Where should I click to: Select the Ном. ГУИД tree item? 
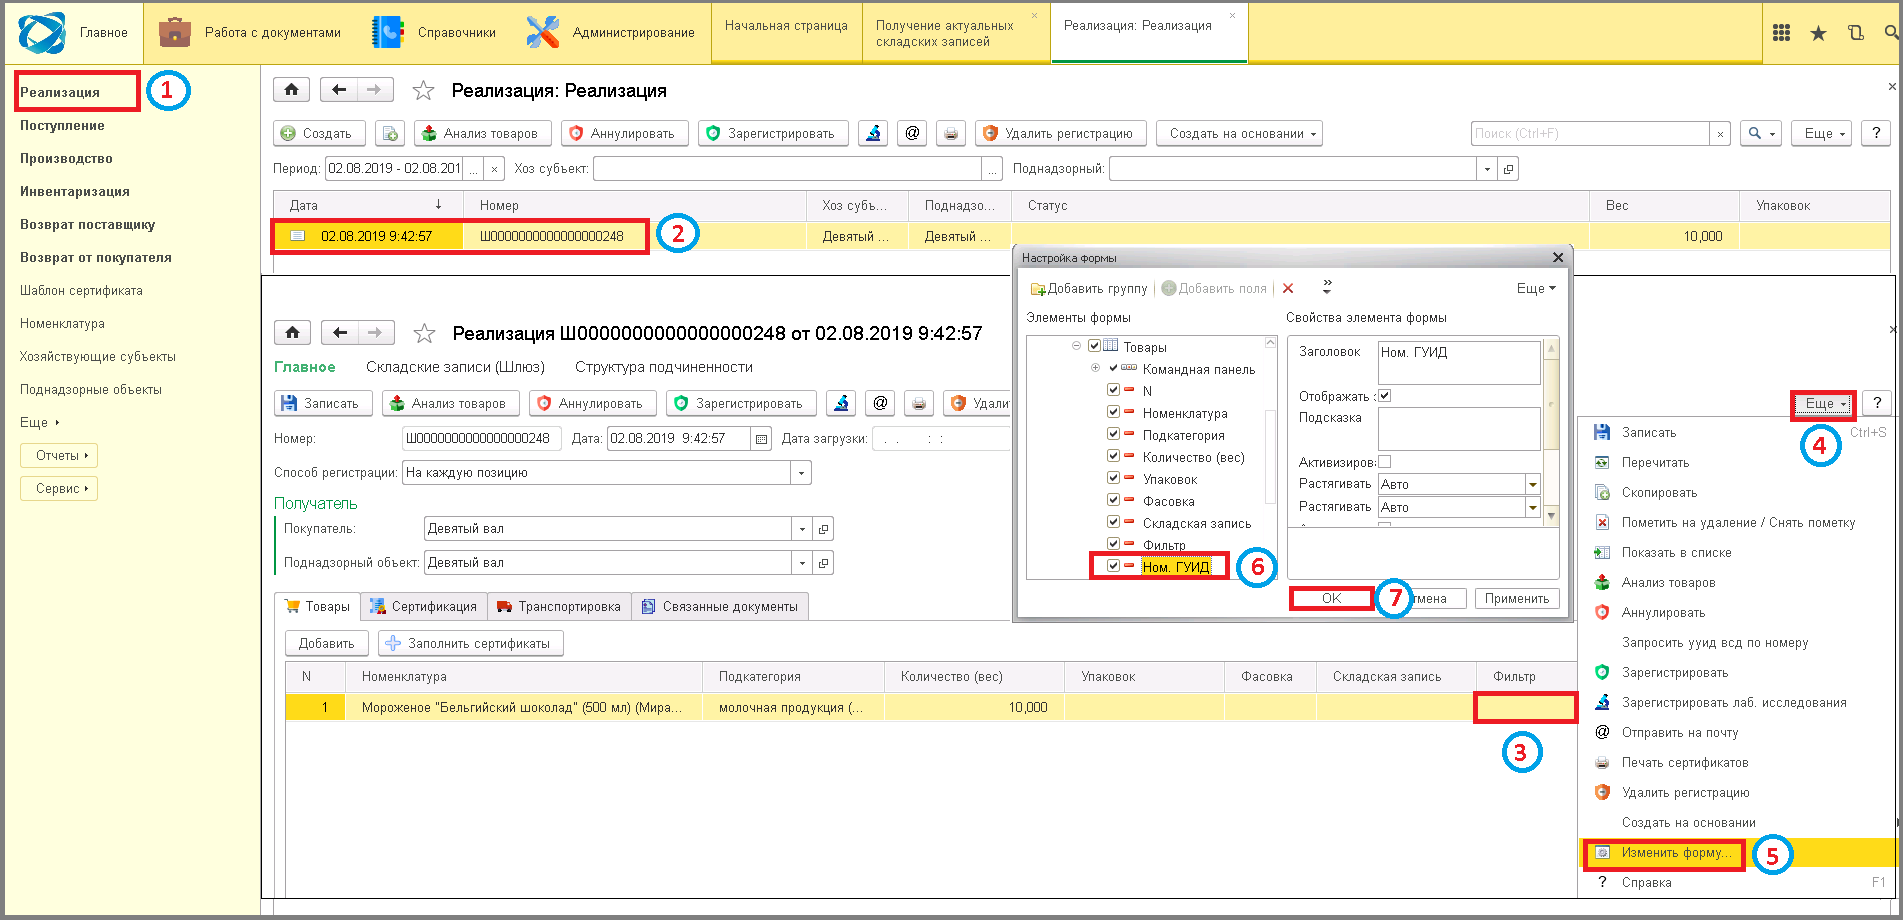point(1176,566)
